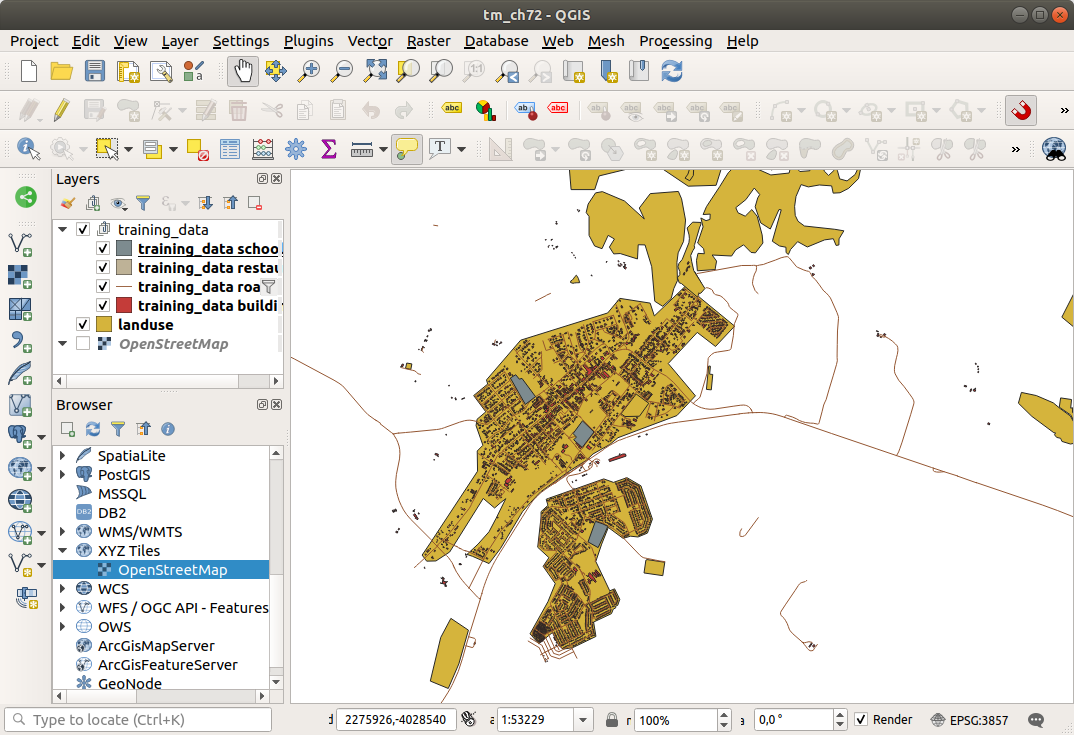Expand the WMS/WMTS browser node

pyautogui.click(x=63, y=532)
